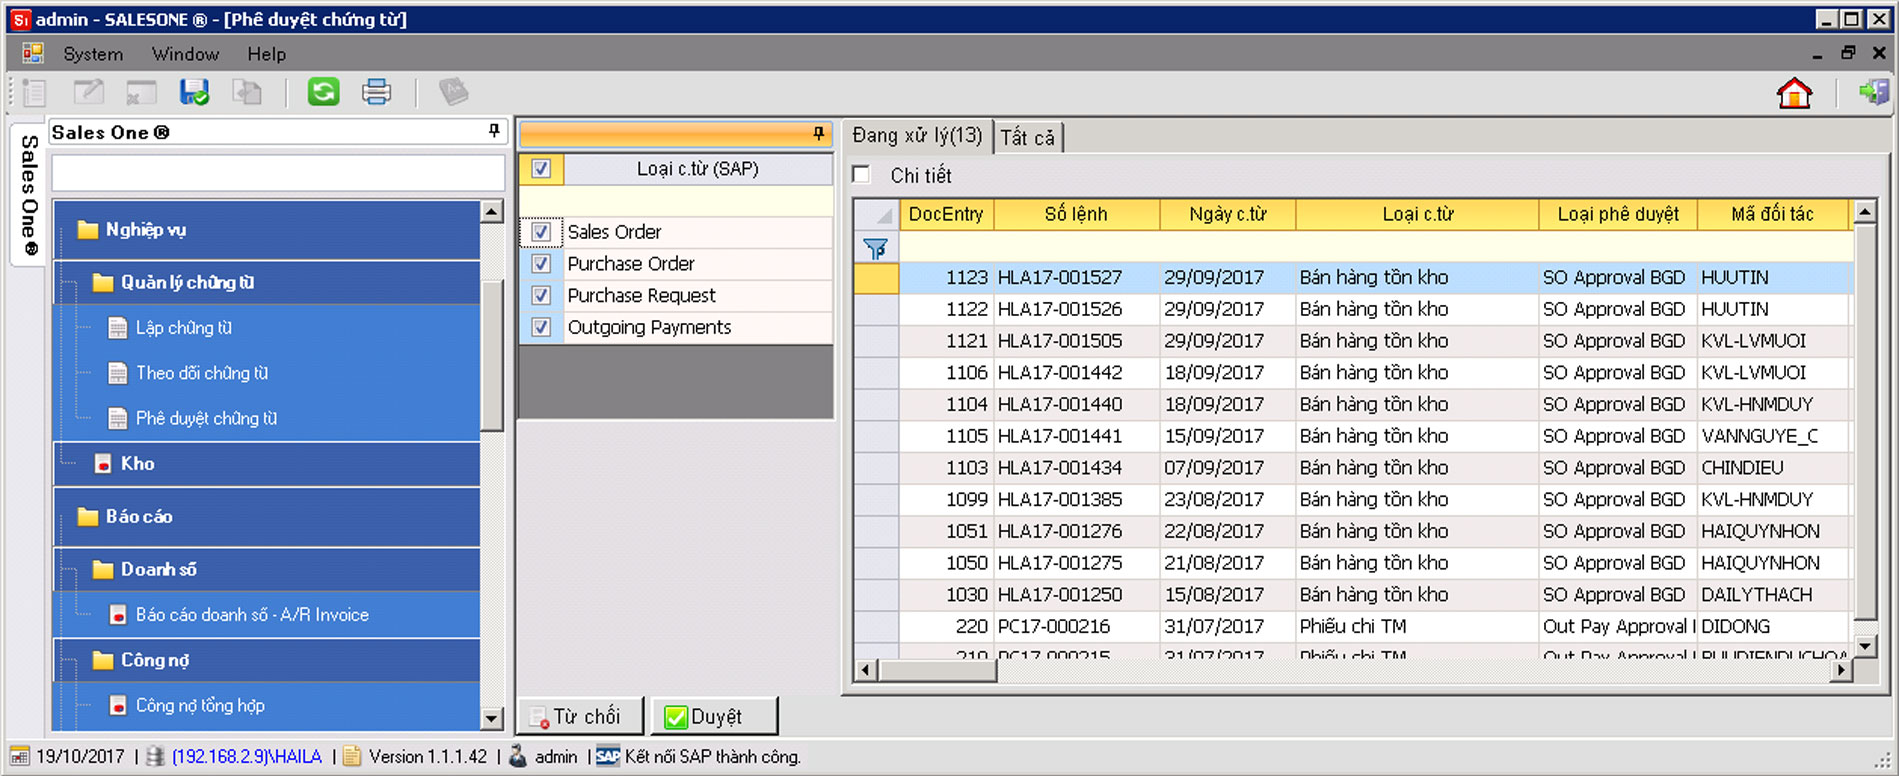The width and height of the screenshot is (1900, 776).
Task: Click the printer icon in toolbar
Action: 376,92
